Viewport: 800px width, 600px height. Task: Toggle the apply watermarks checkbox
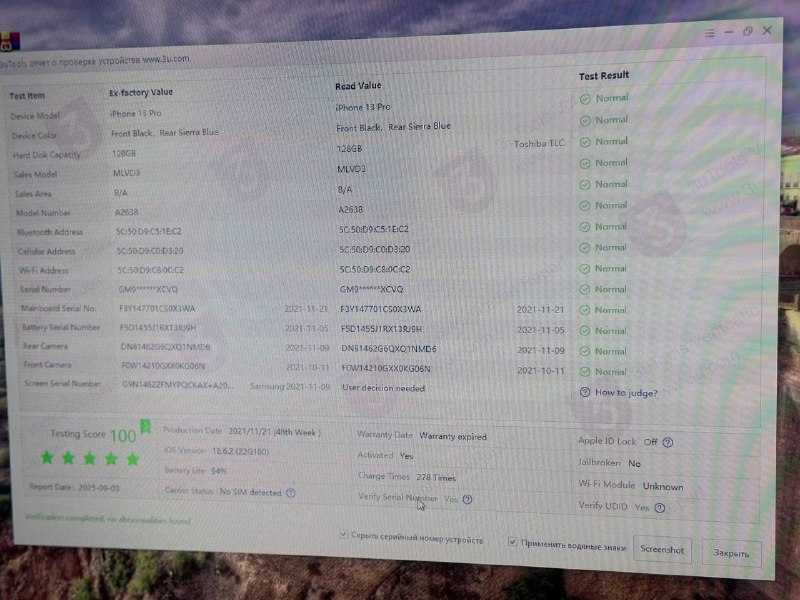pyautogui.click(x=512, y=542)
